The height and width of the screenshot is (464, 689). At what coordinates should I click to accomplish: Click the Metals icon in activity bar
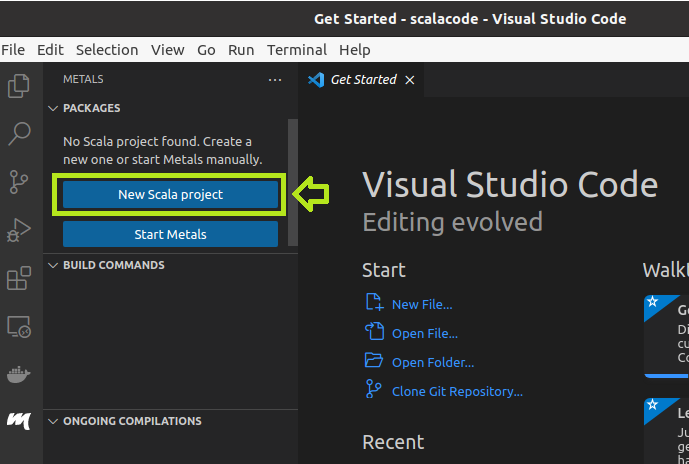tap(19, 421)
